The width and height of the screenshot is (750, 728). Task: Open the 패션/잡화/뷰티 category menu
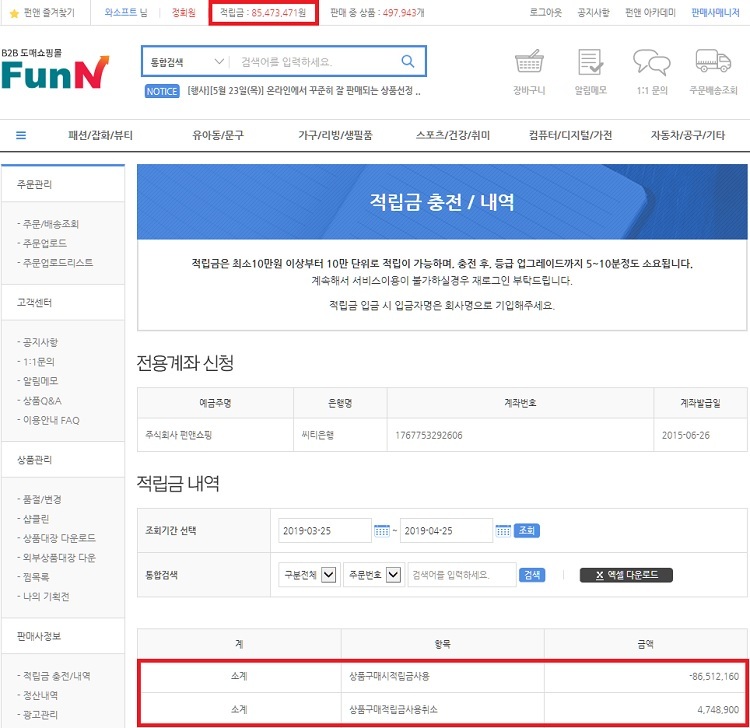100,135
